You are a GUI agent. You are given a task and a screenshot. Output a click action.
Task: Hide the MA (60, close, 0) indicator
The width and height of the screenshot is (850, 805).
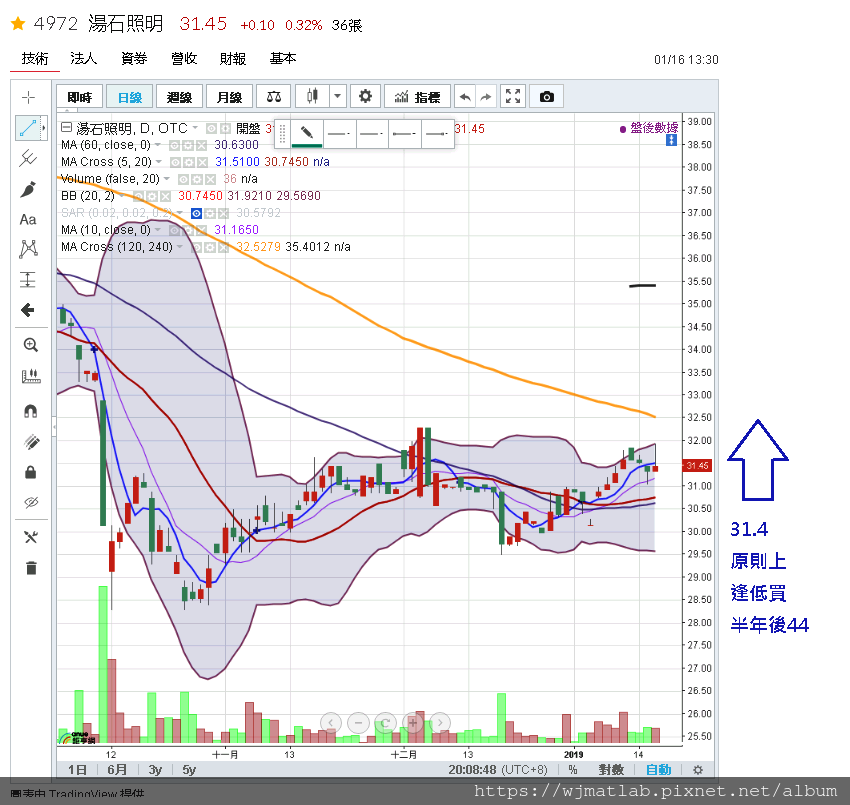point(175,145)
